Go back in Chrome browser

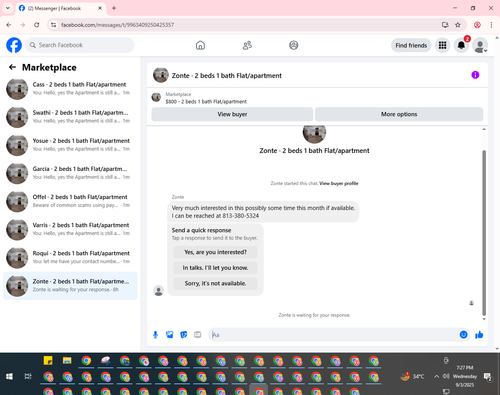tap(9, 25)
